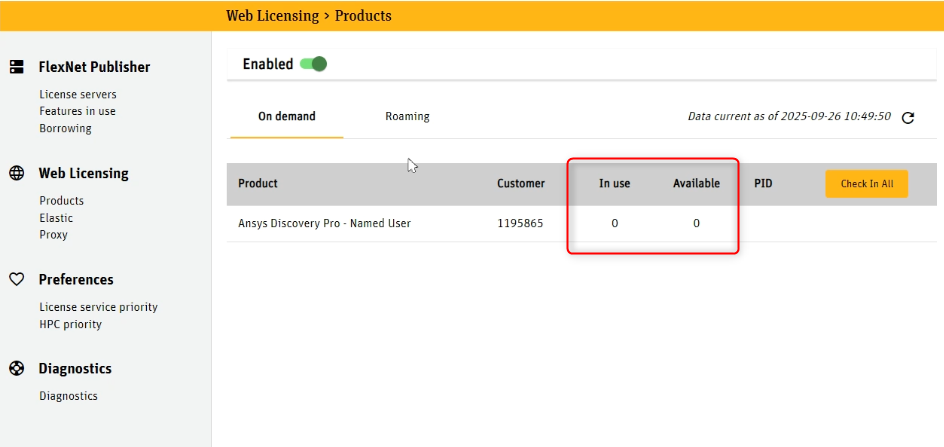
Task: Navigate to Proxy settings
Action: click(53, 235)
